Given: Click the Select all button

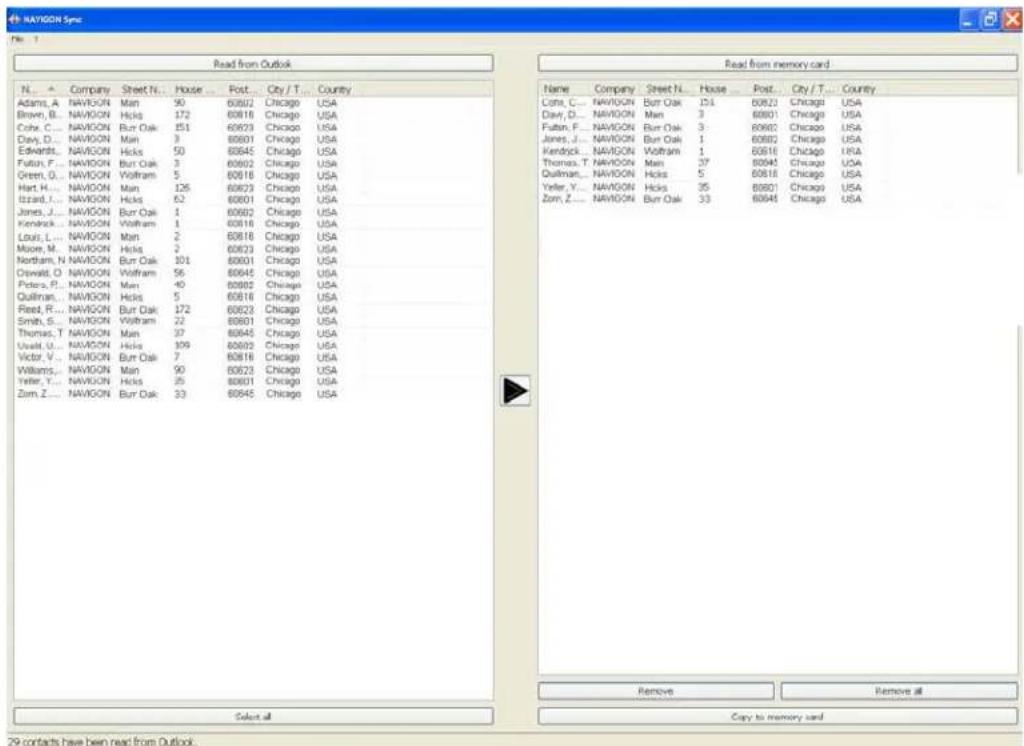Looking at the screenshot, I should pyautogui.click(x=253, y=717).
